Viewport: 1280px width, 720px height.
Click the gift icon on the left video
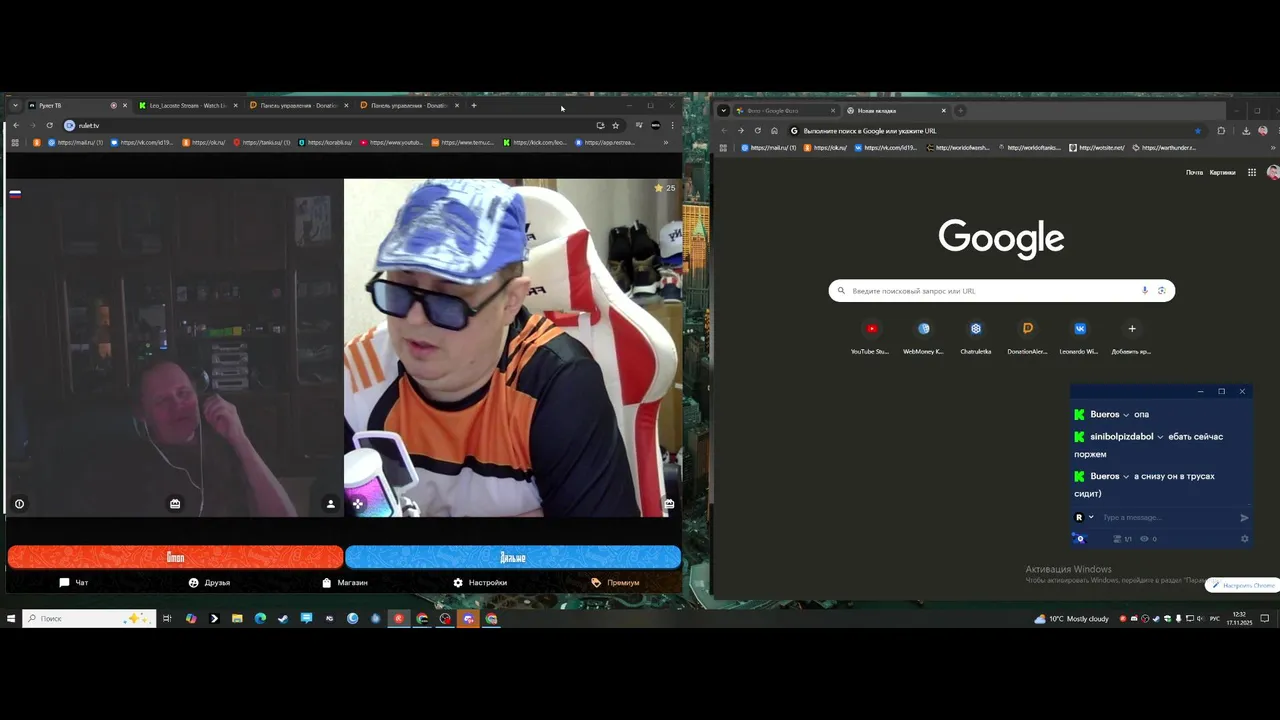tap(175, 504)
